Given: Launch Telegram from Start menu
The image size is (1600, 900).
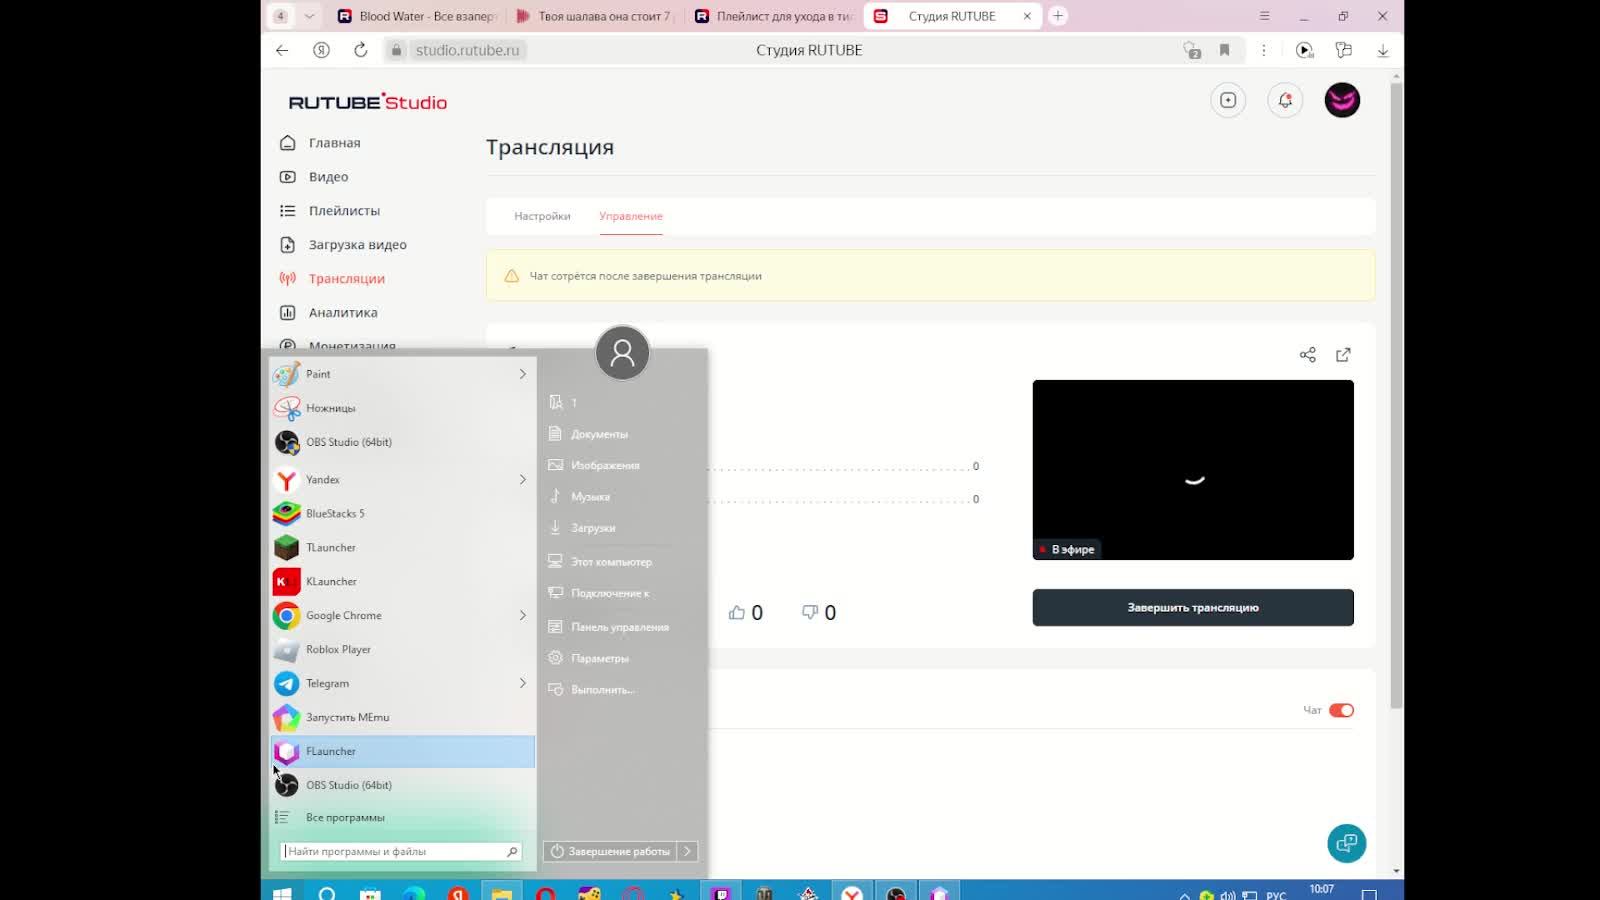Looking at the screenshot, I should (402, 684).
